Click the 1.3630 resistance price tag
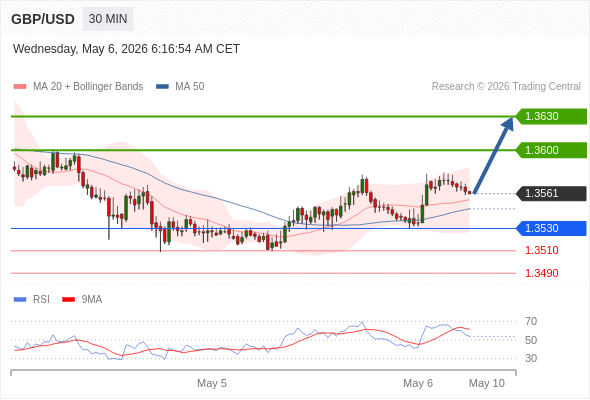 551,116
